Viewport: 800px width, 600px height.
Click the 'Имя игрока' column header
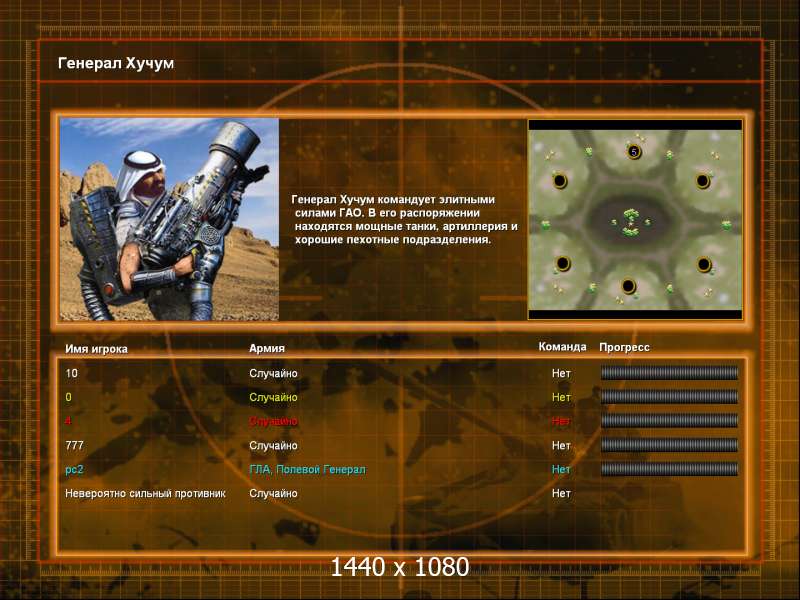coord(96,349)
